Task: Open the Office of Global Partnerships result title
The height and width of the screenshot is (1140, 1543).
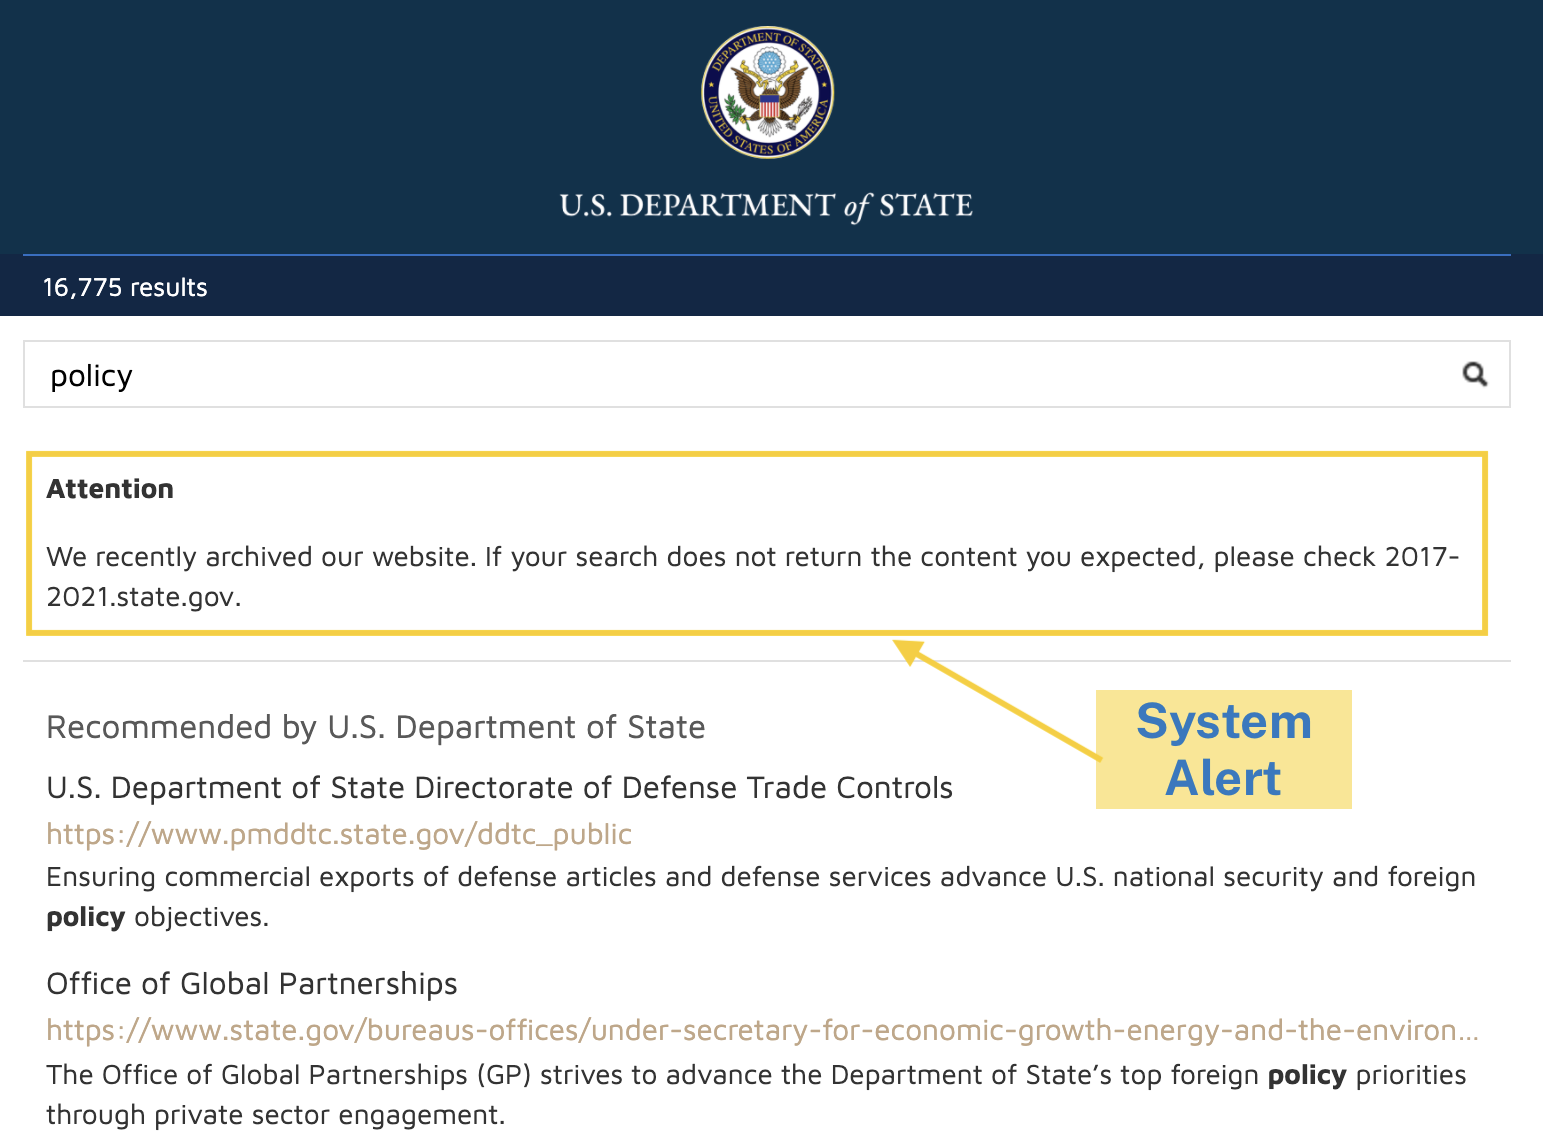Action: click(x=252, y=984)
